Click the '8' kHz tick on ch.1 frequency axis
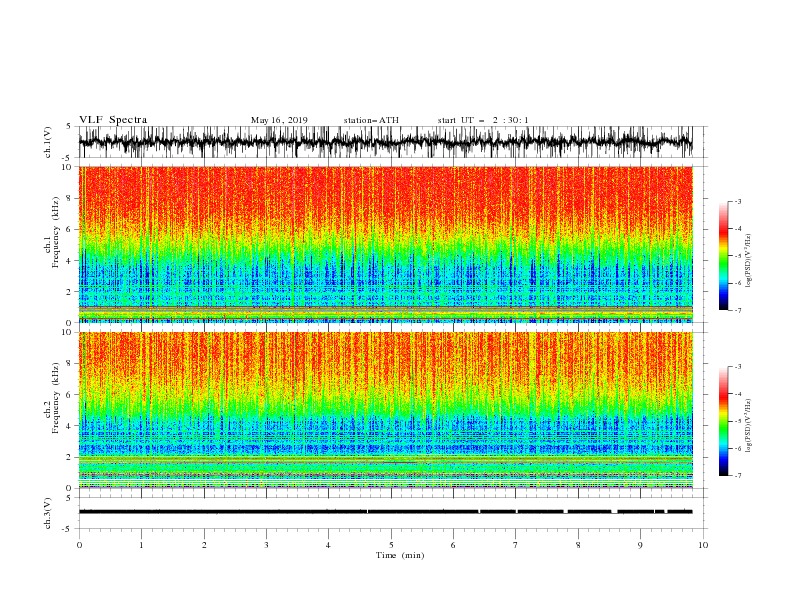This screenshot has height=612, width=792. click(x=69, y=198)
